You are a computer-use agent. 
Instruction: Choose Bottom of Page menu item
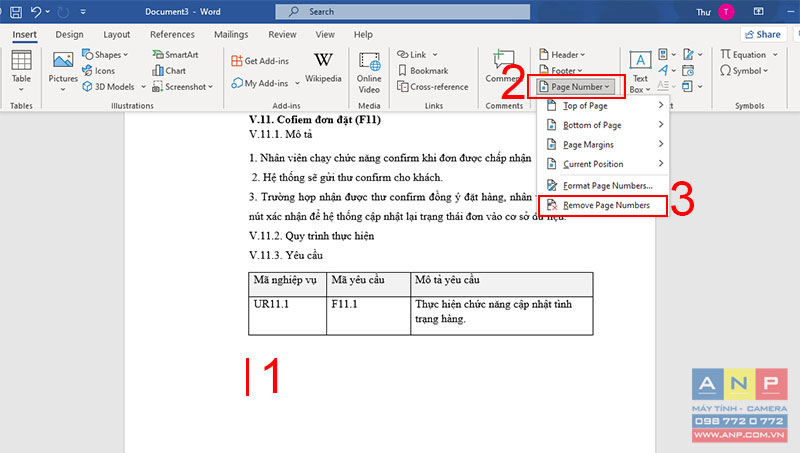pos(604,125)
